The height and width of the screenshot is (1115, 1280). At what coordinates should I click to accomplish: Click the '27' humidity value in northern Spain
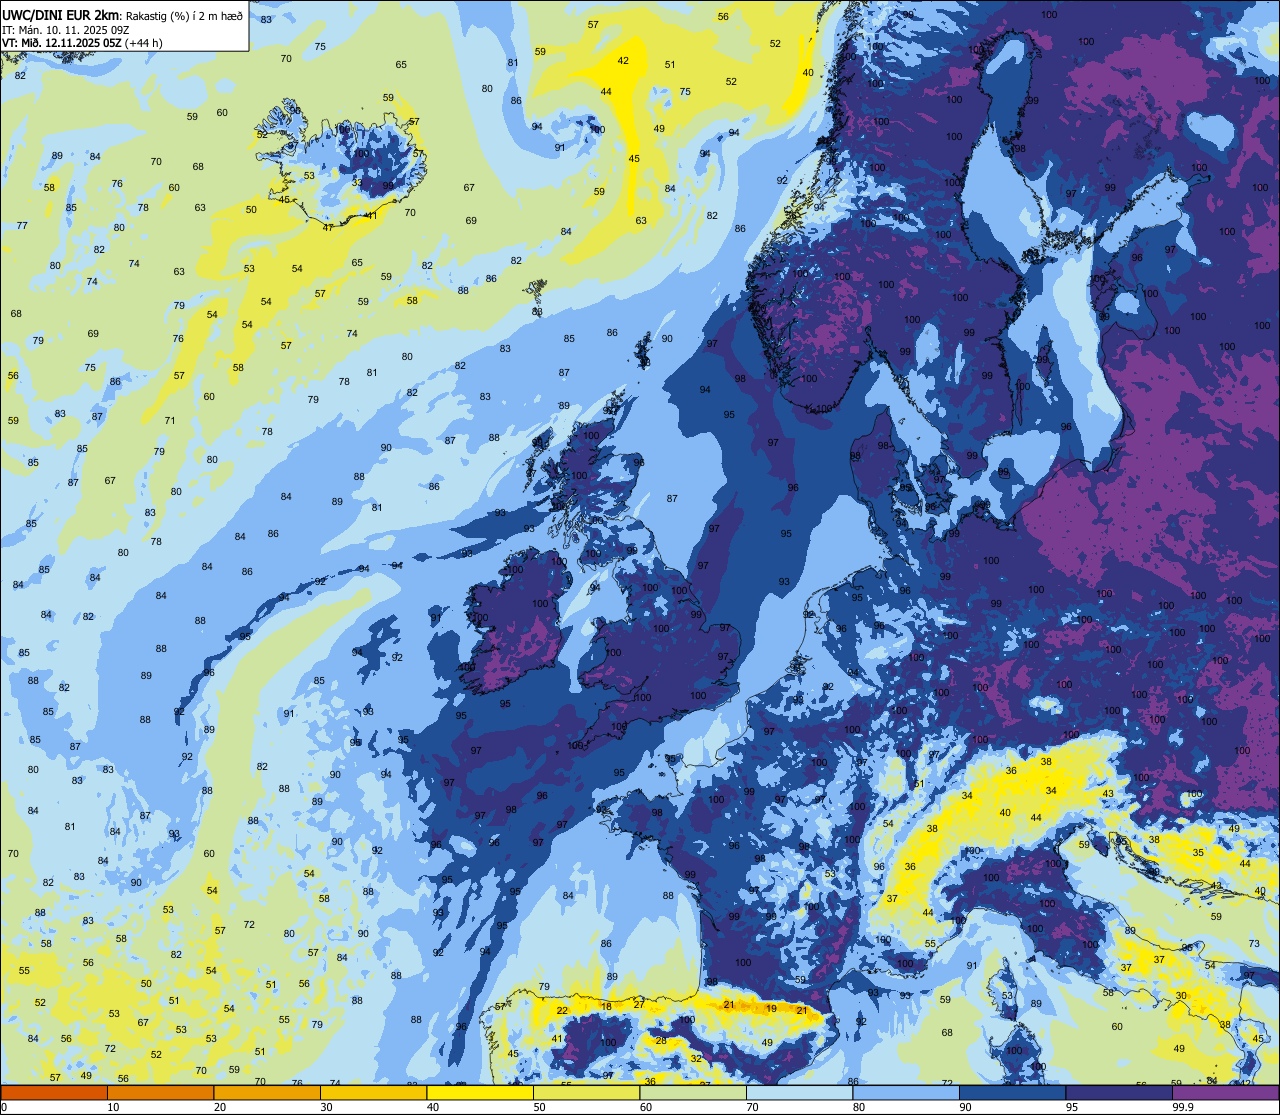[639, 1003]
